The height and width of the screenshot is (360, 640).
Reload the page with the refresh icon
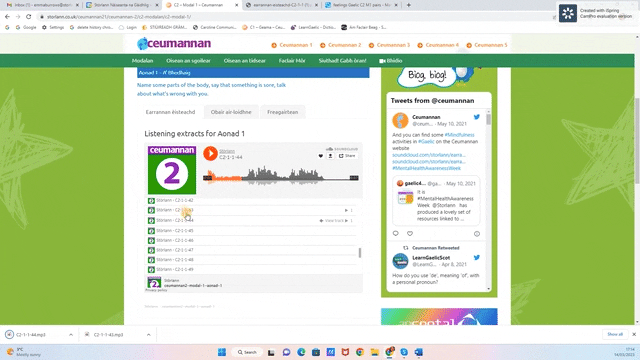28,17
